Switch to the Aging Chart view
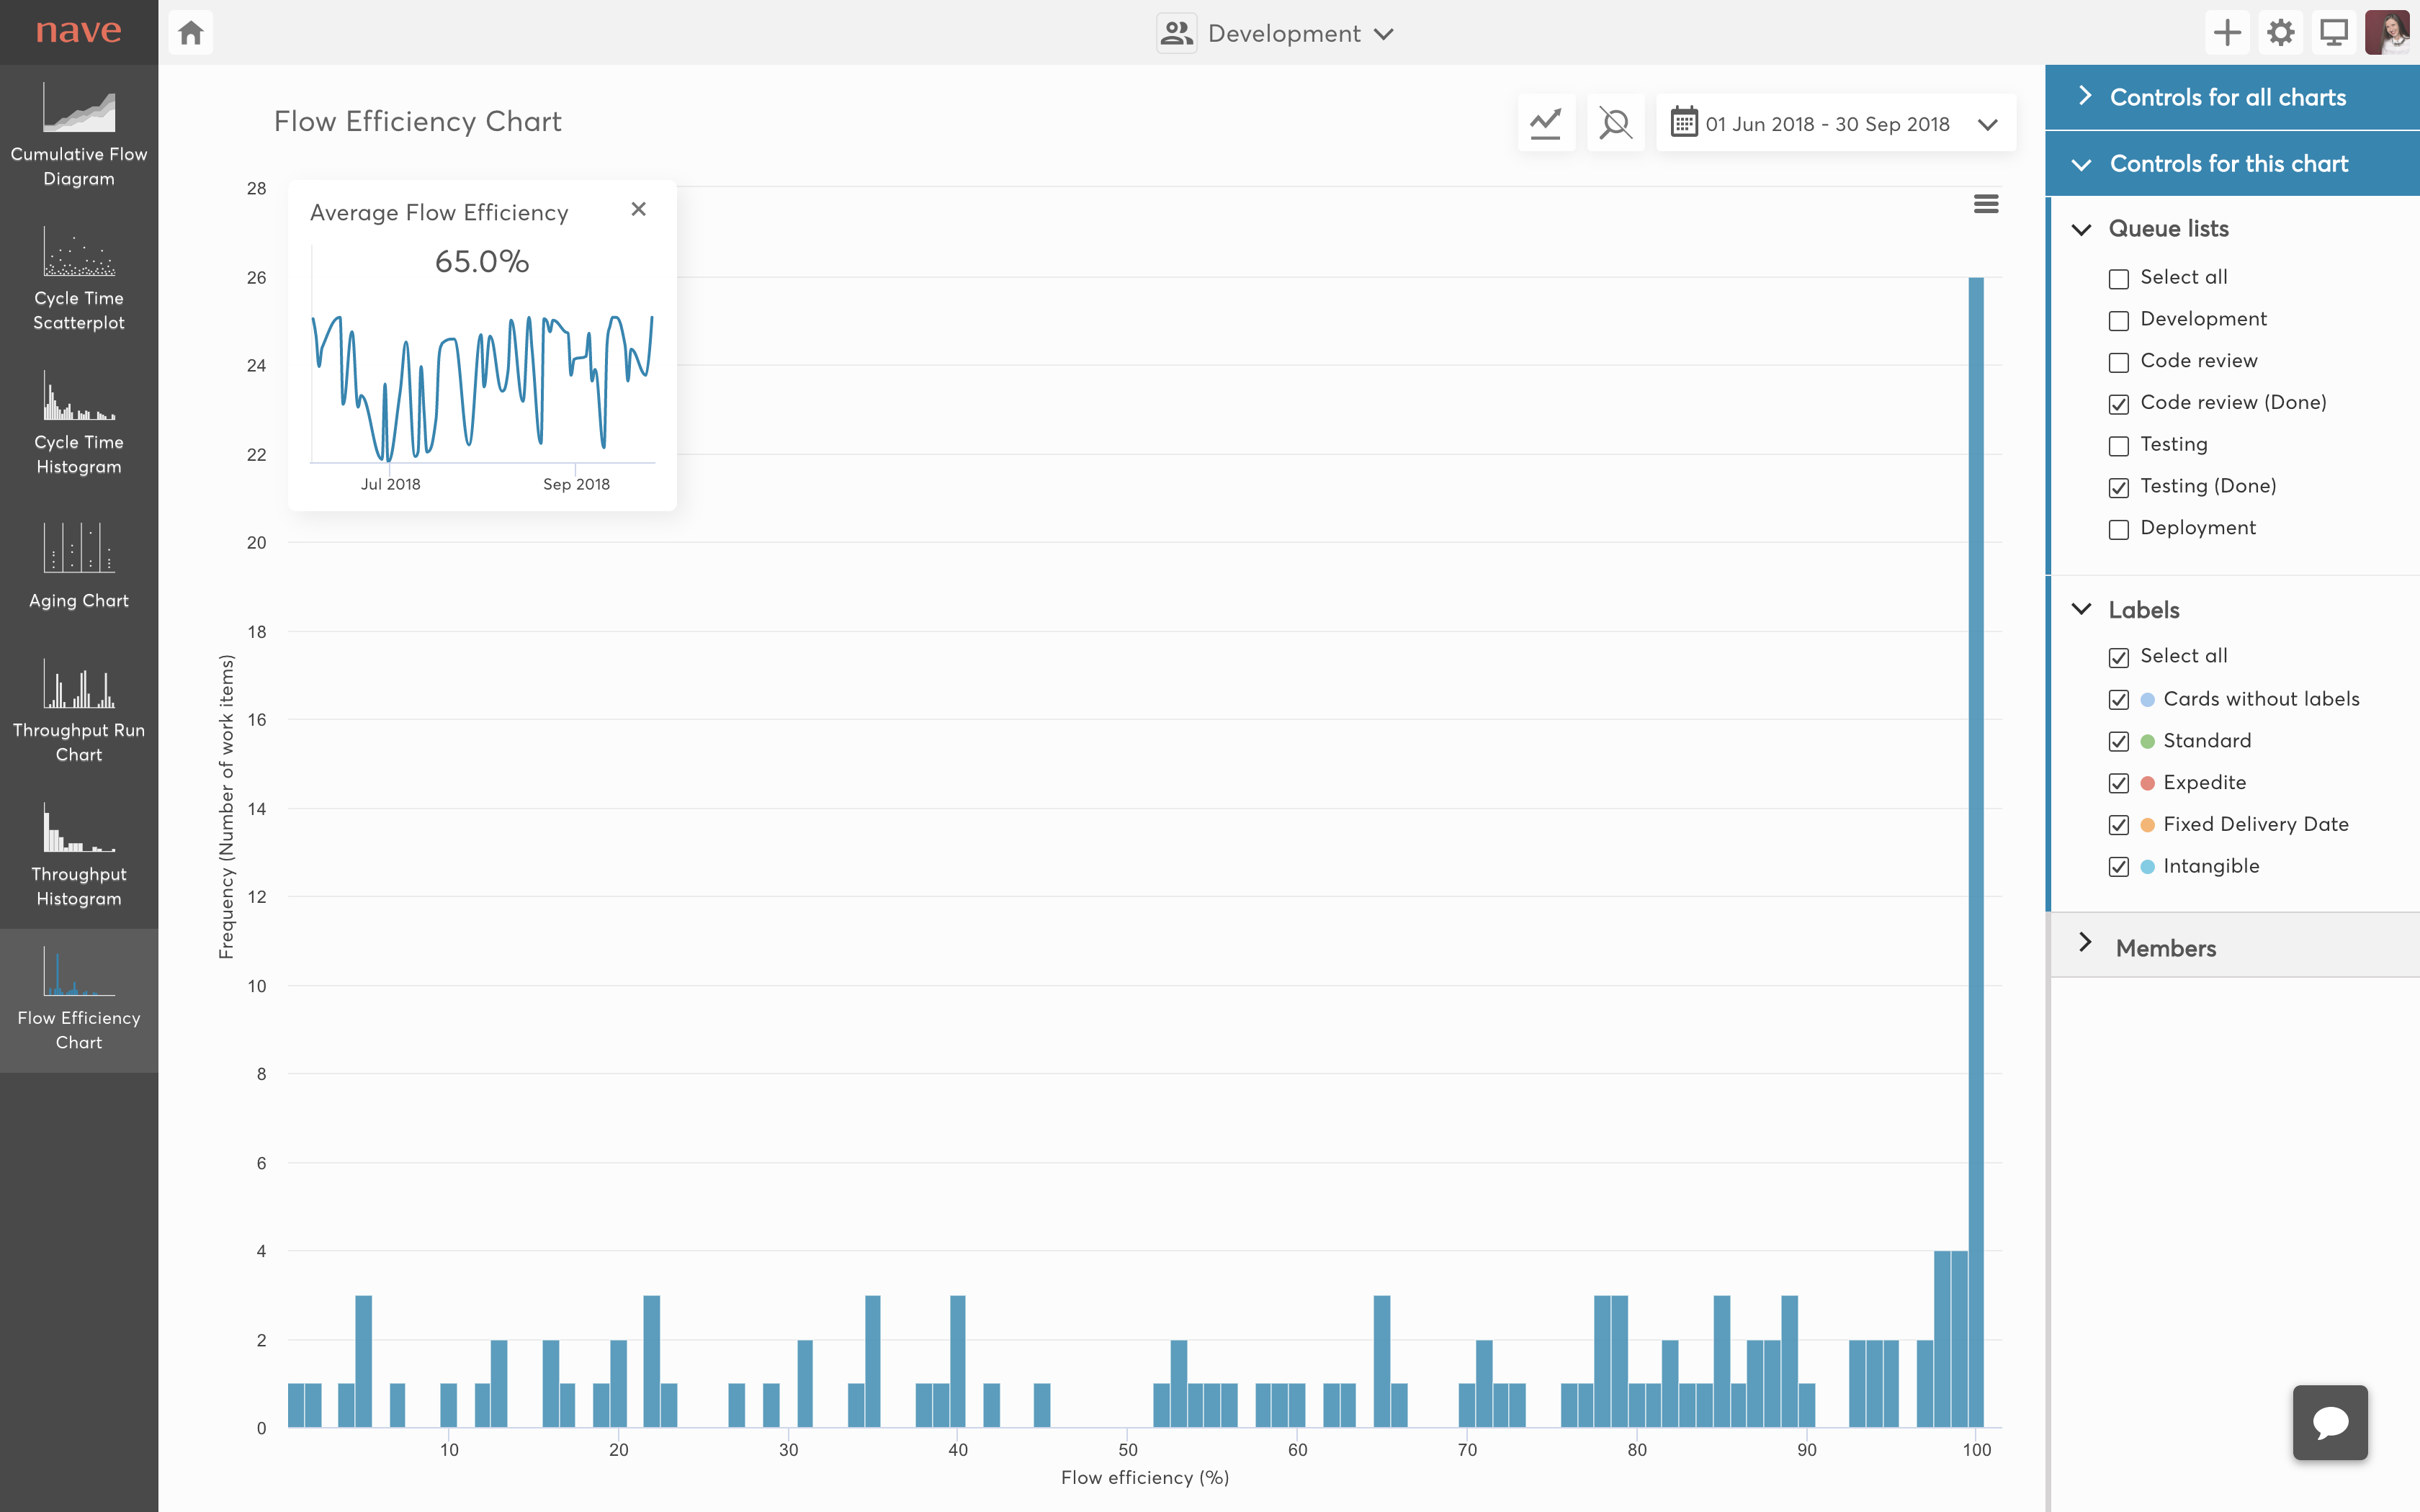2420x1512 pixels. [79, 565]
